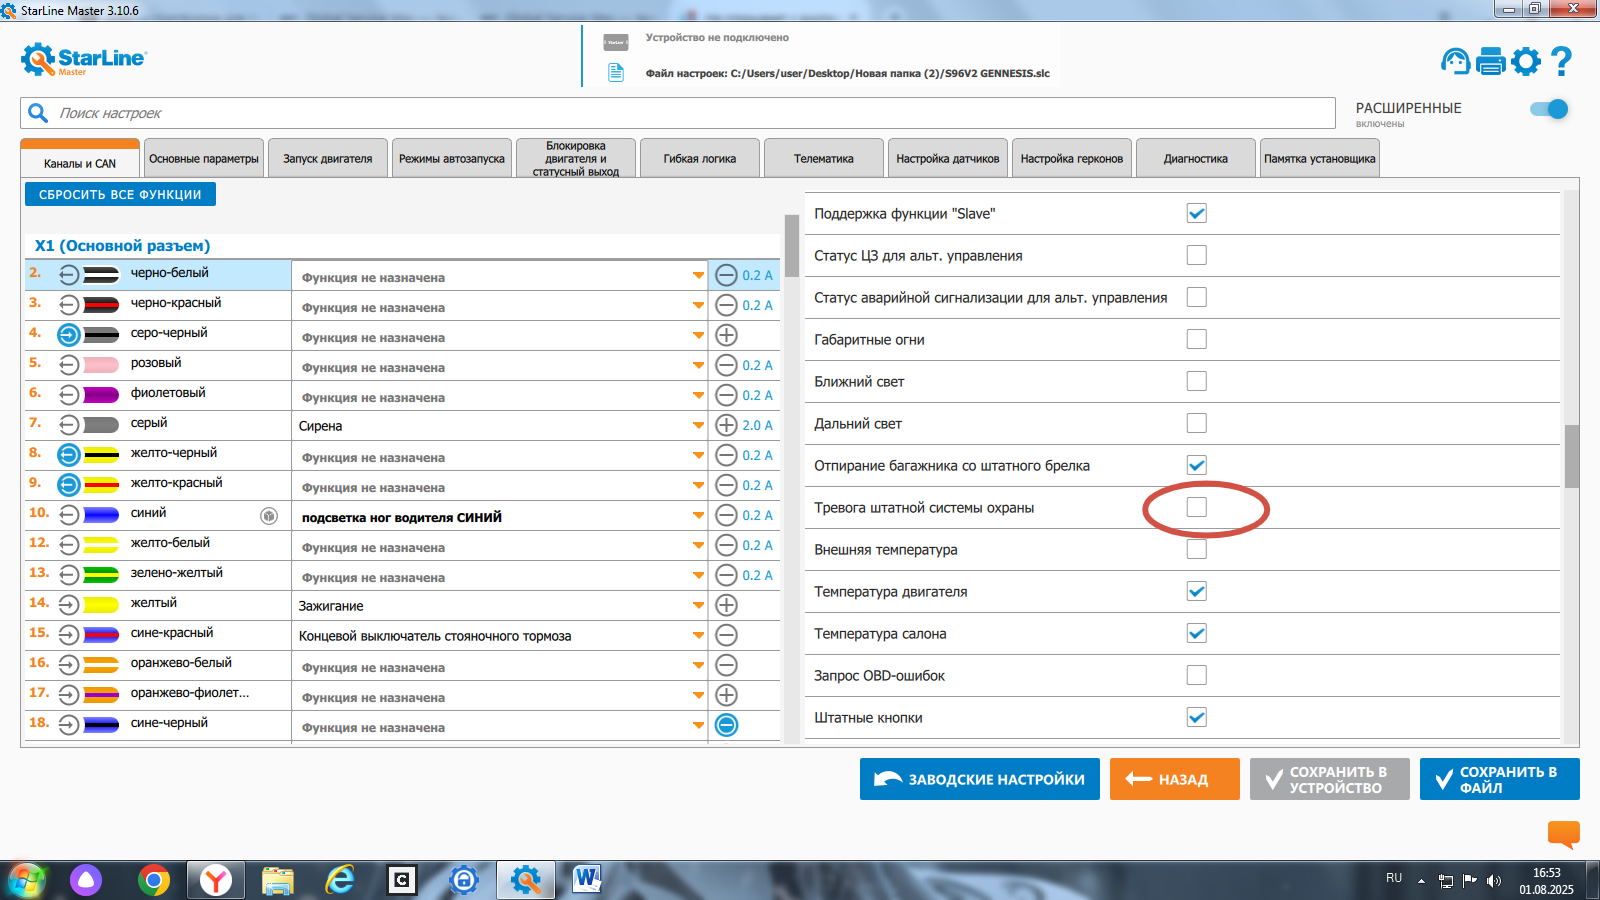Image resolution: width=1600 pixels, height=900 pixels.
Task: Click the Поиск настроек search field
Action: 678,113
